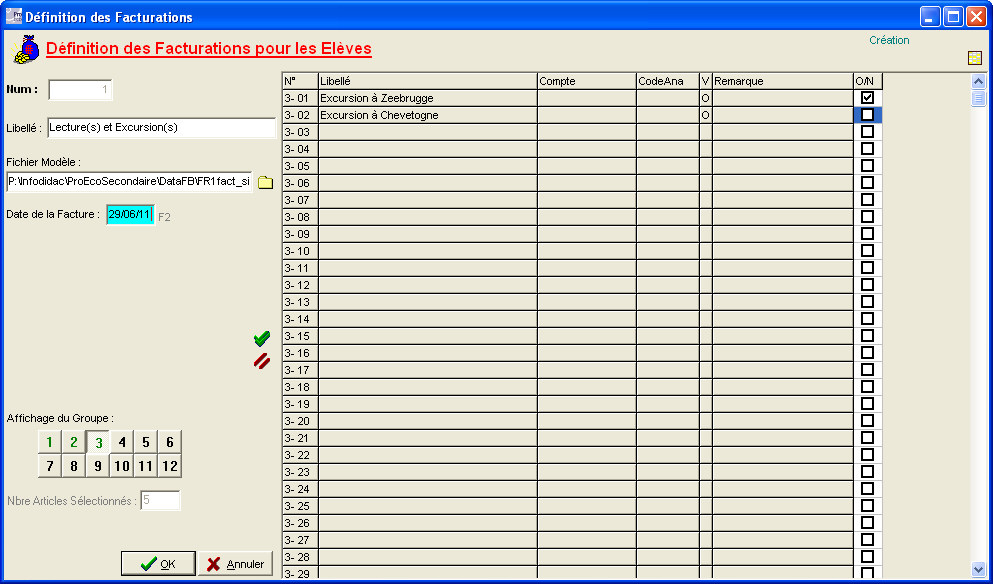Click the CodeAna column header
The width and height of the screenshot is (993, 584).
(x=667, y=81)
